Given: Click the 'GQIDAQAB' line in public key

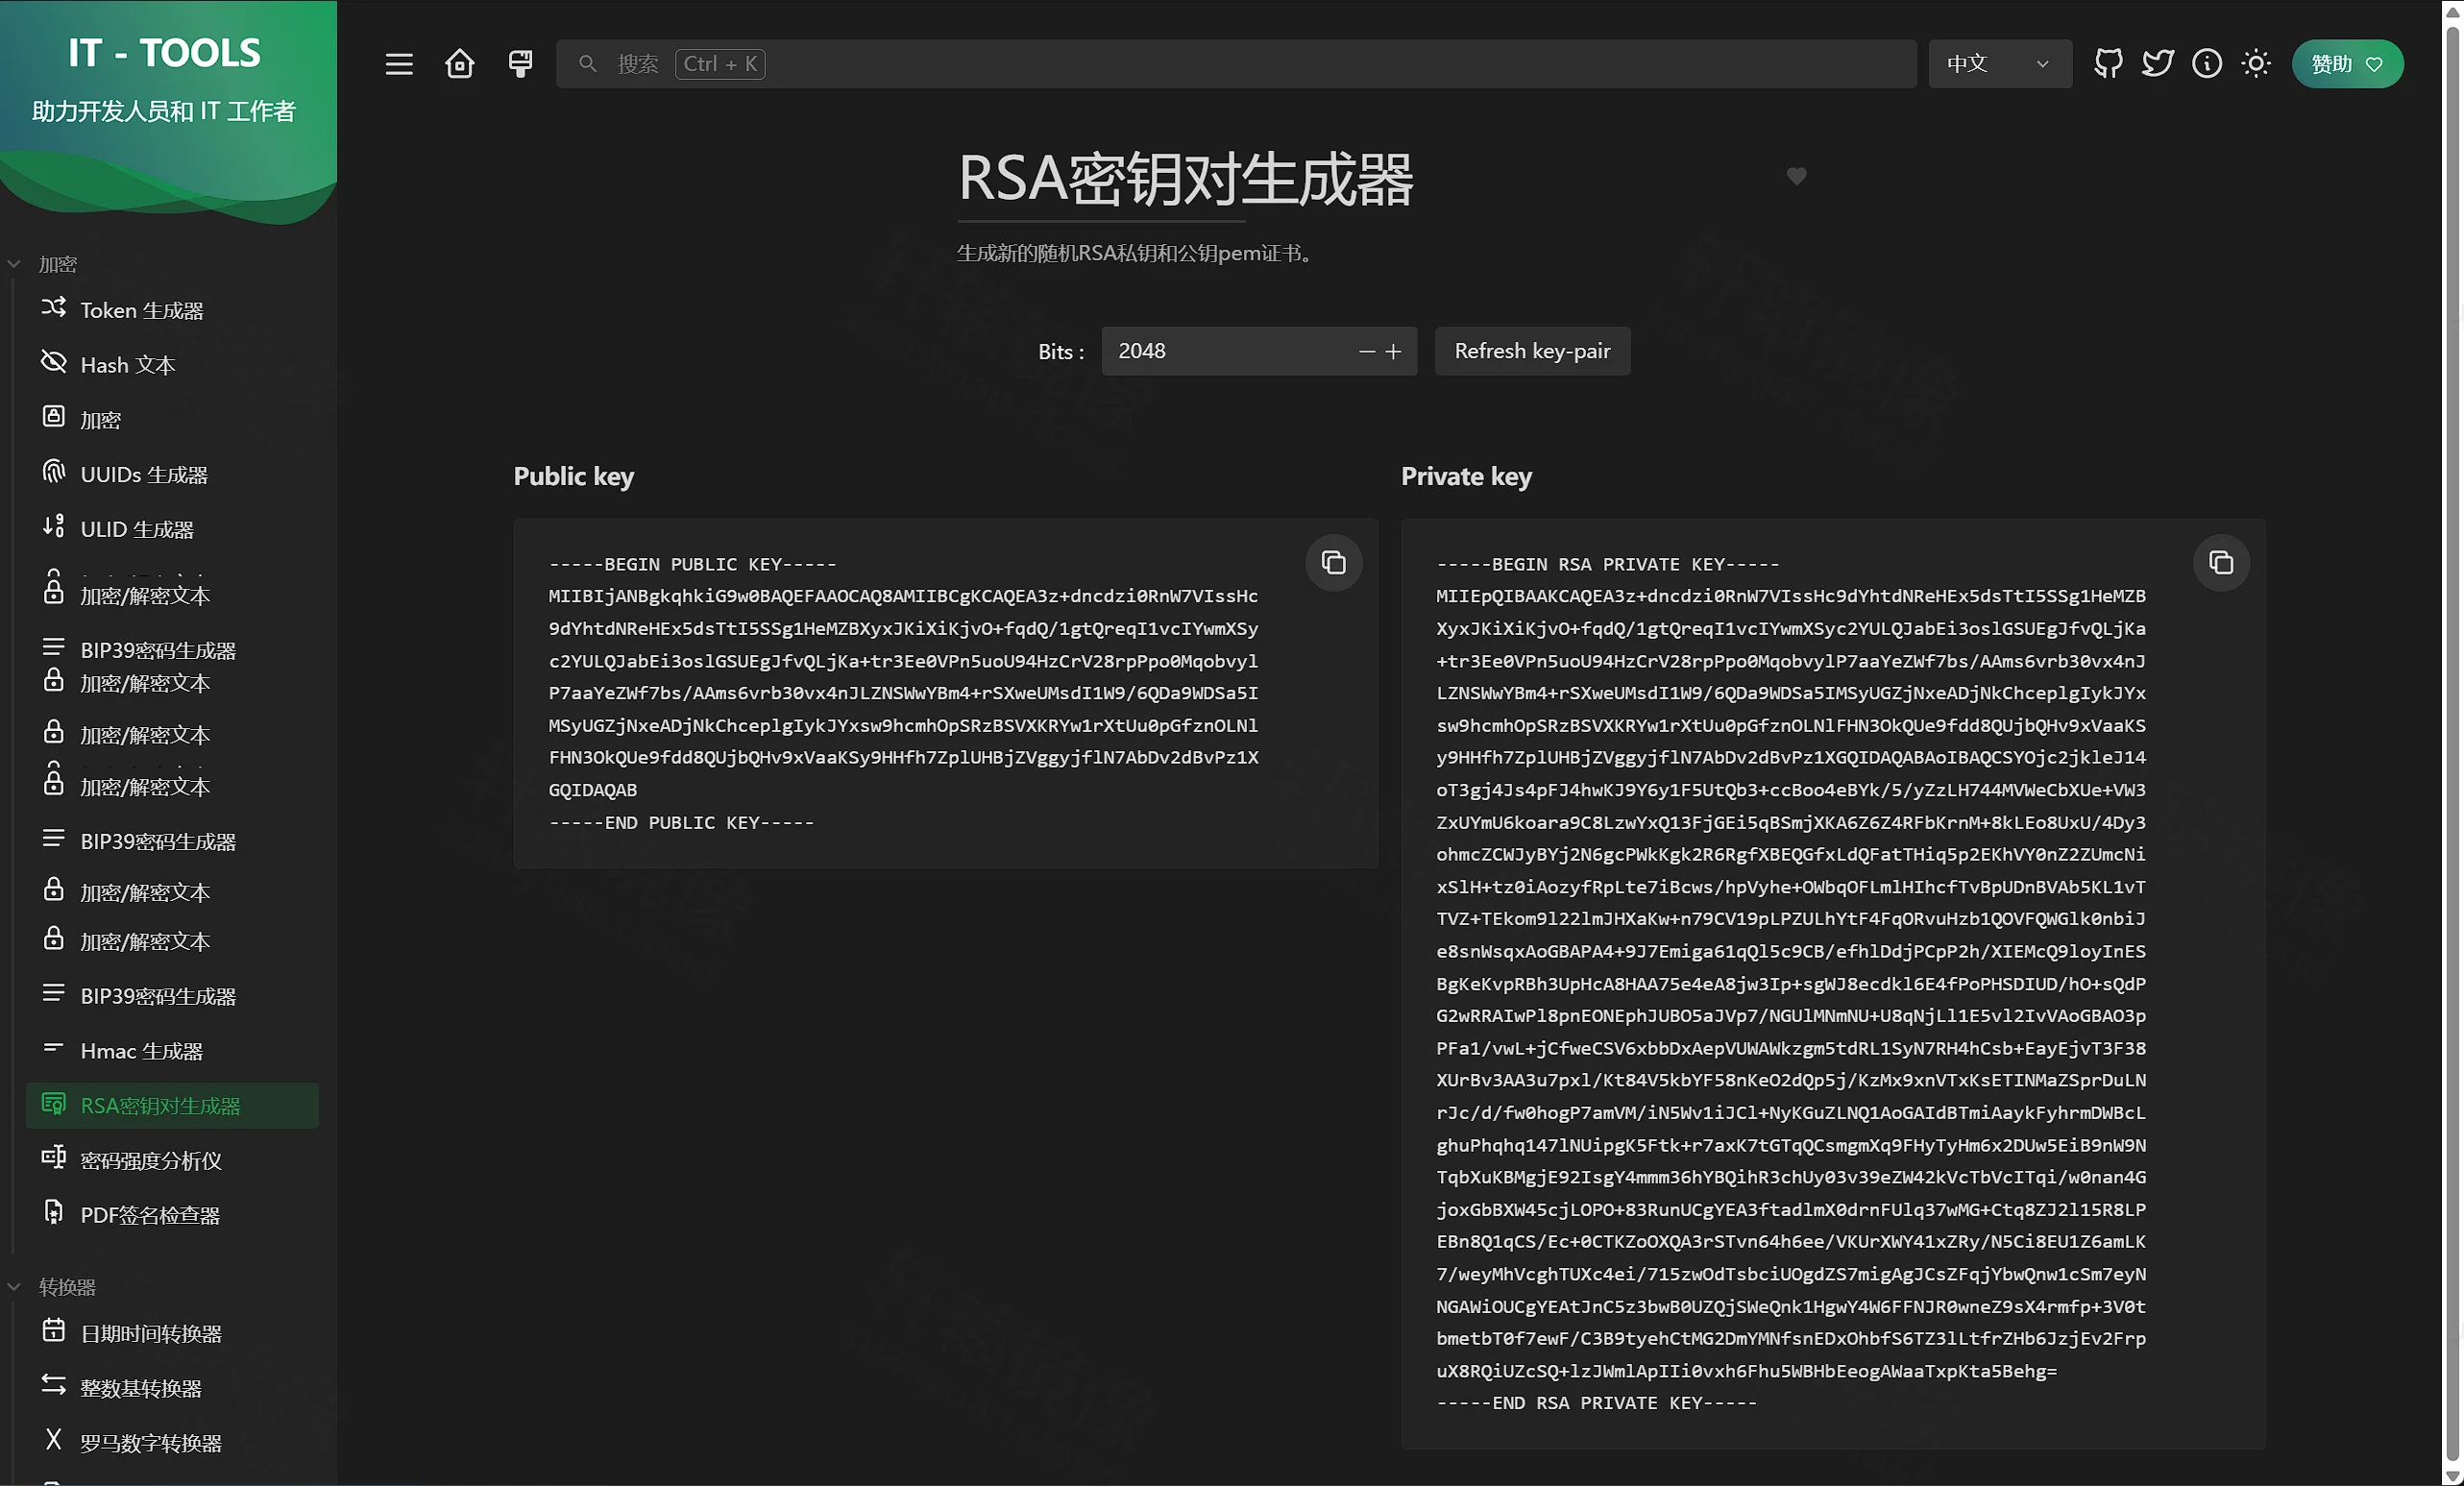Looking at the screenshot, I should (593, 790).
